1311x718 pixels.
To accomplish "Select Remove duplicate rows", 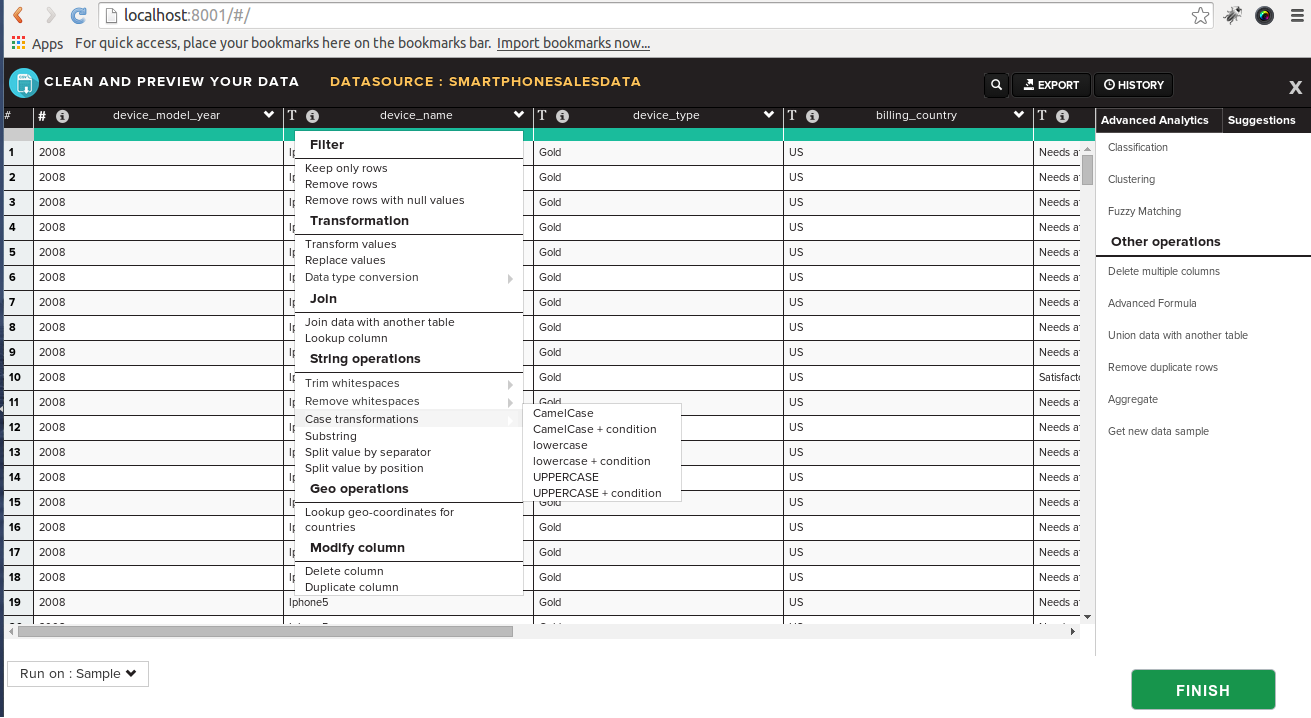I will 1163,367.
